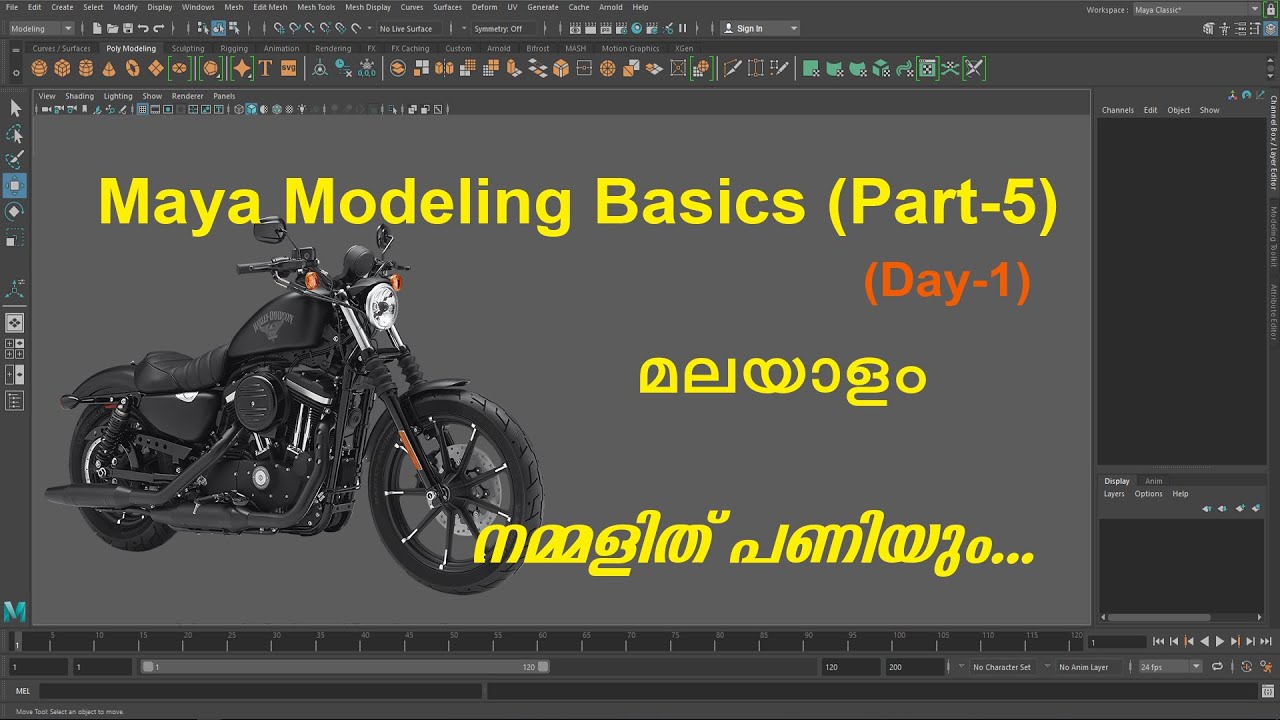Click the MEL command language label
This screenshot has width=1280, height=720.
[x=23, y=691]
